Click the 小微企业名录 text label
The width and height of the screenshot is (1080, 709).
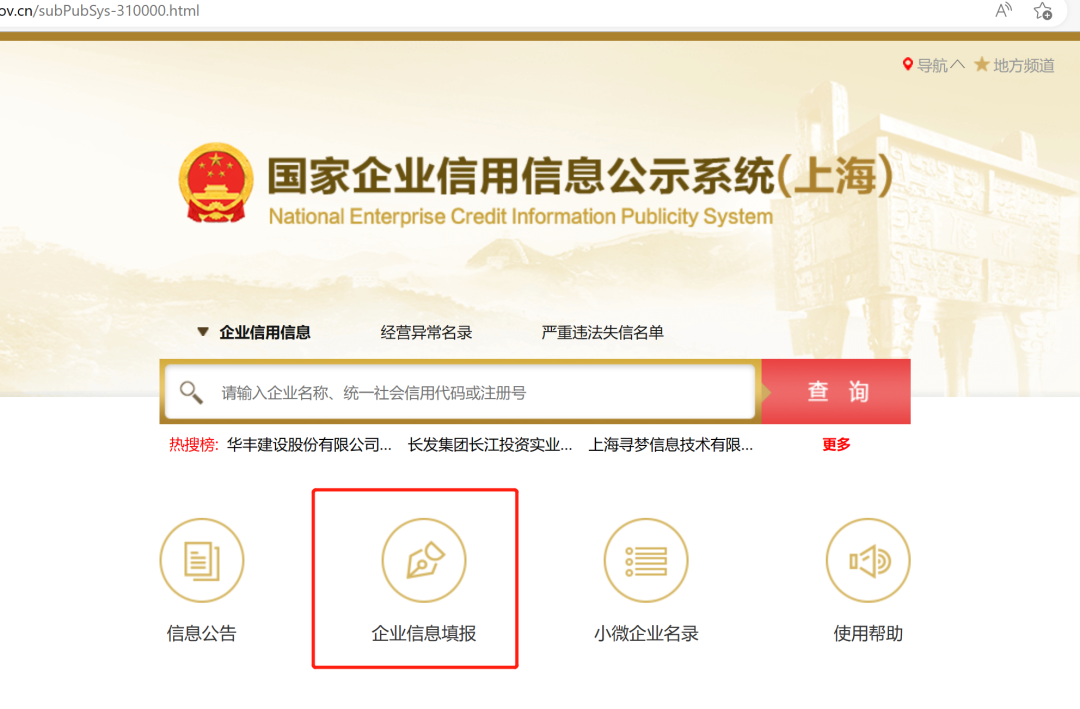click(646, 633)
